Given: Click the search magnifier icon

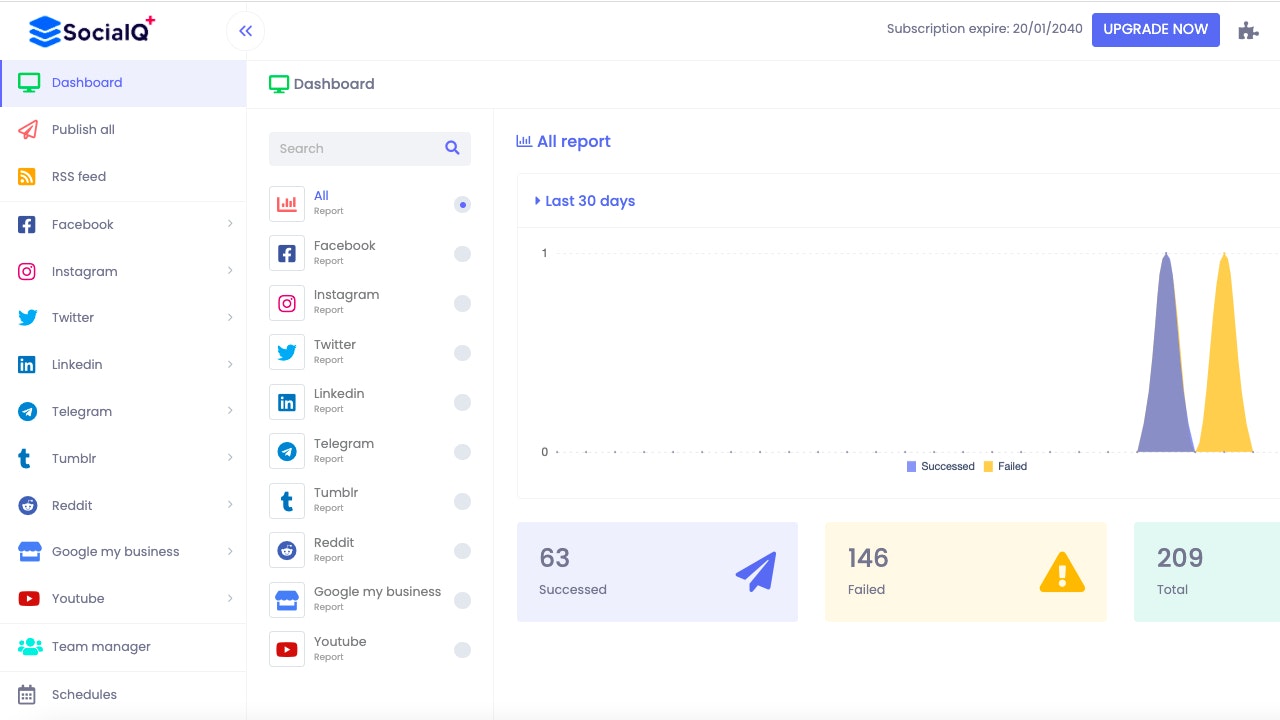Looking at the screenshot, I should click(452, 148).
